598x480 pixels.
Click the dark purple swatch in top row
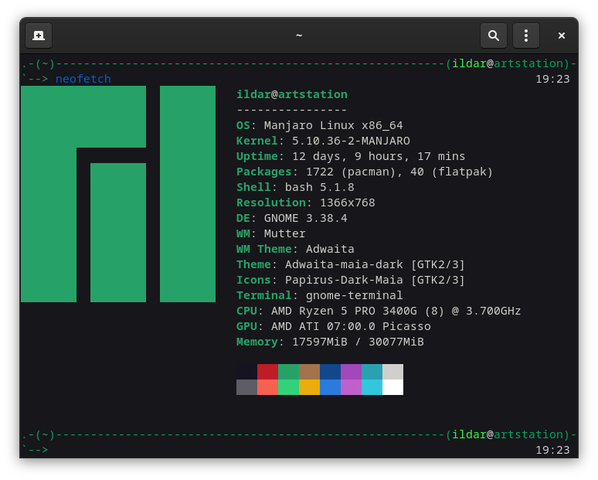pyautogui.click(x=351, y=372)
